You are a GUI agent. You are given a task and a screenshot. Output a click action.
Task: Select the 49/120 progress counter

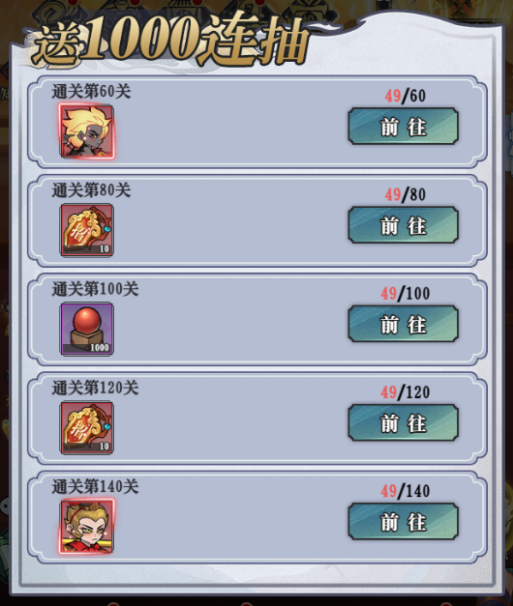[x=405, y=393]
